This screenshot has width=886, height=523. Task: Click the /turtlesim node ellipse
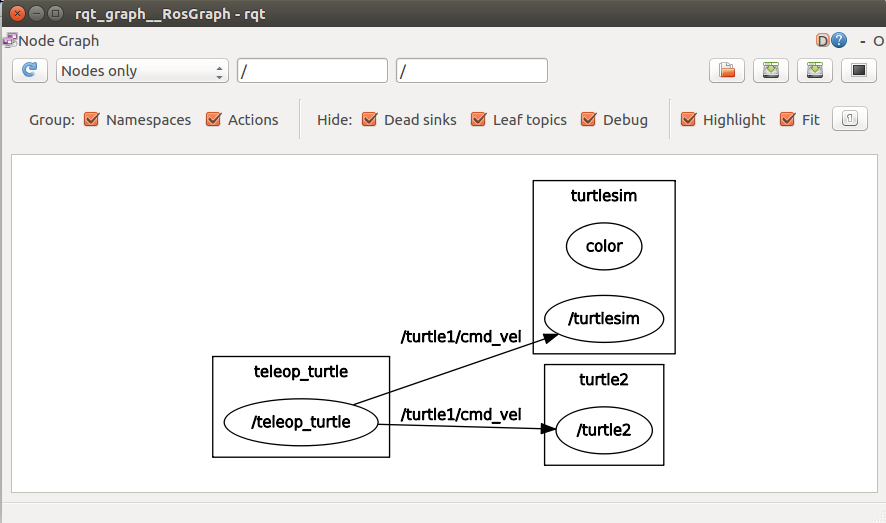604,319
